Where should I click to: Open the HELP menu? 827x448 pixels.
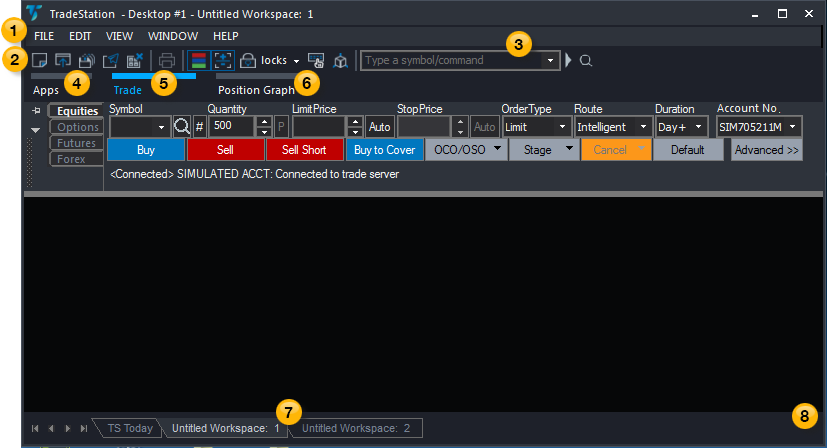pyautogui.click(x=226, y=36)
